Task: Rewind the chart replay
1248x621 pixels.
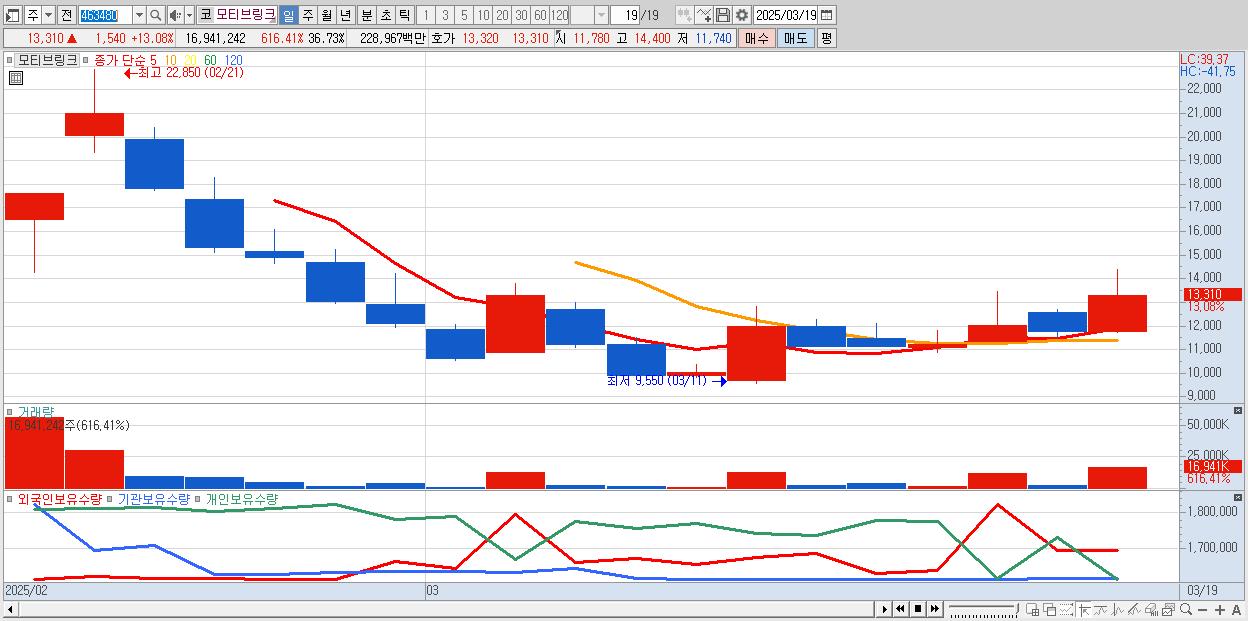Action: (x=900, y=609)
